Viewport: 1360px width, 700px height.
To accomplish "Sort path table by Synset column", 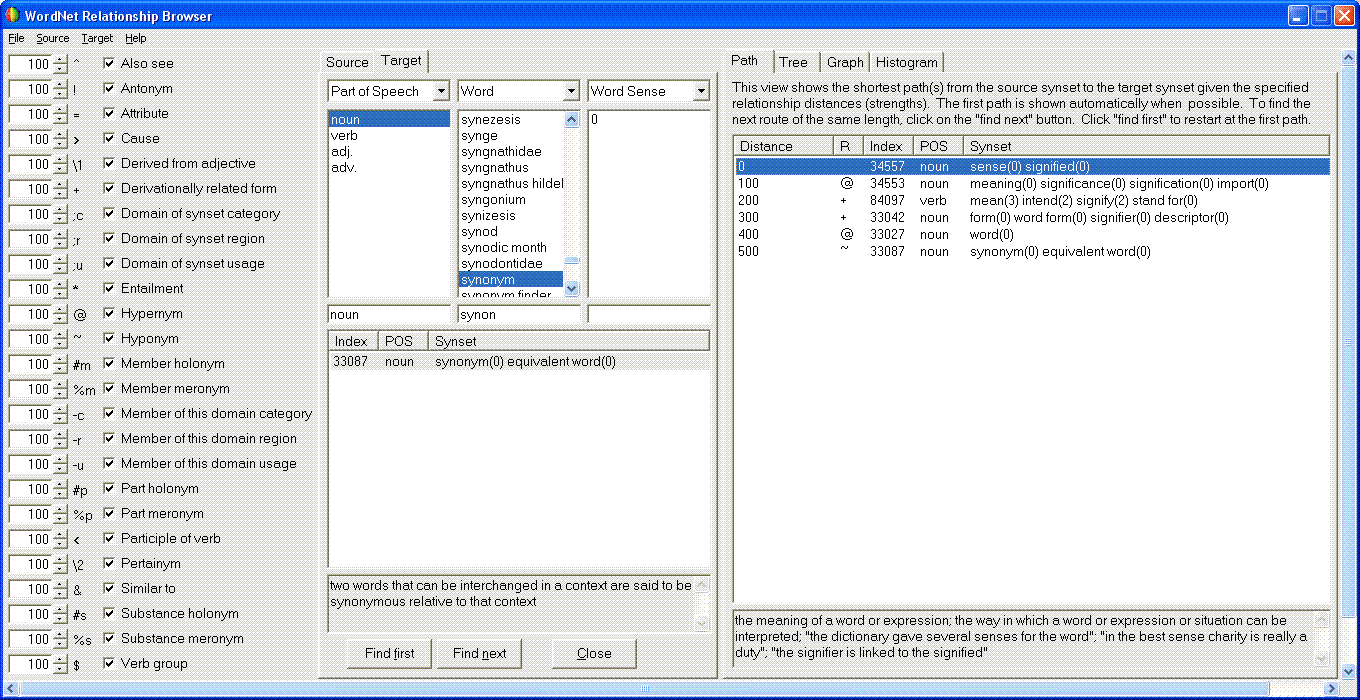I will (1147, 146).
